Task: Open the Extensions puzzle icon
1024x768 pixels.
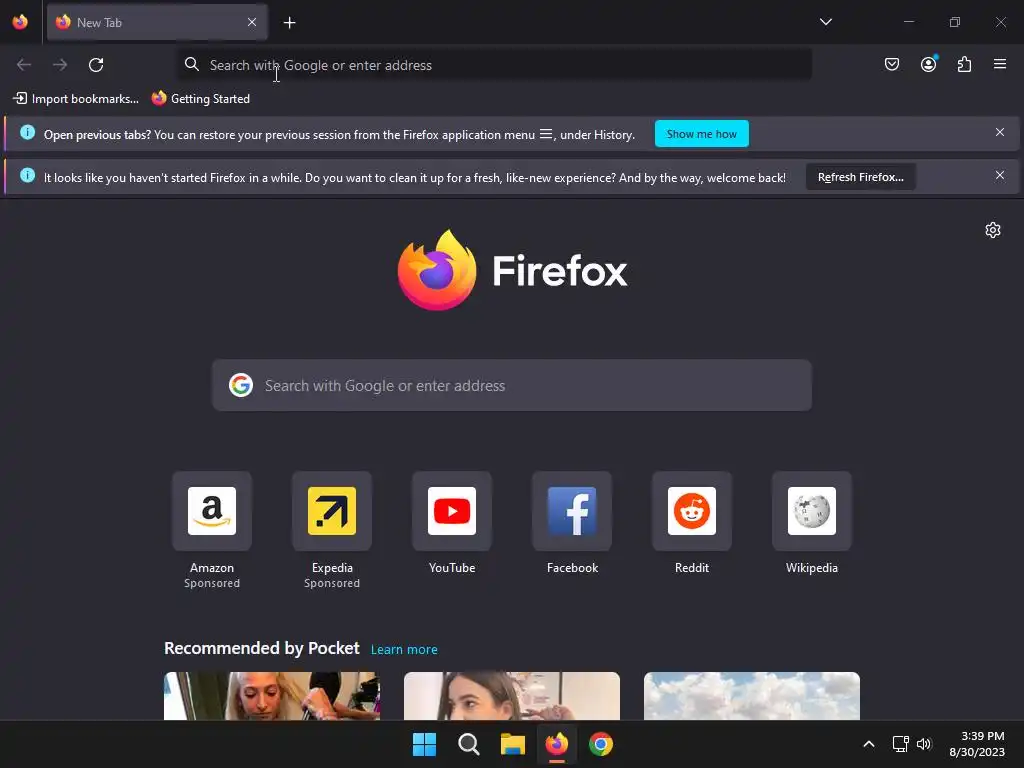Action: click(964, 64)
